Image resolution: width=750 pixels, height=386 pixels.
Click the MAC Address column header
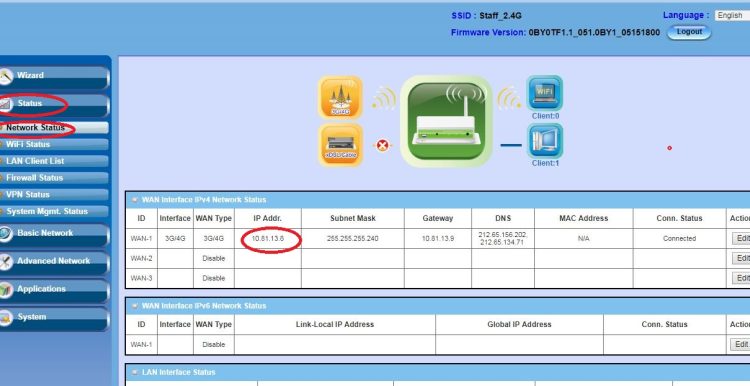(584, 218)
